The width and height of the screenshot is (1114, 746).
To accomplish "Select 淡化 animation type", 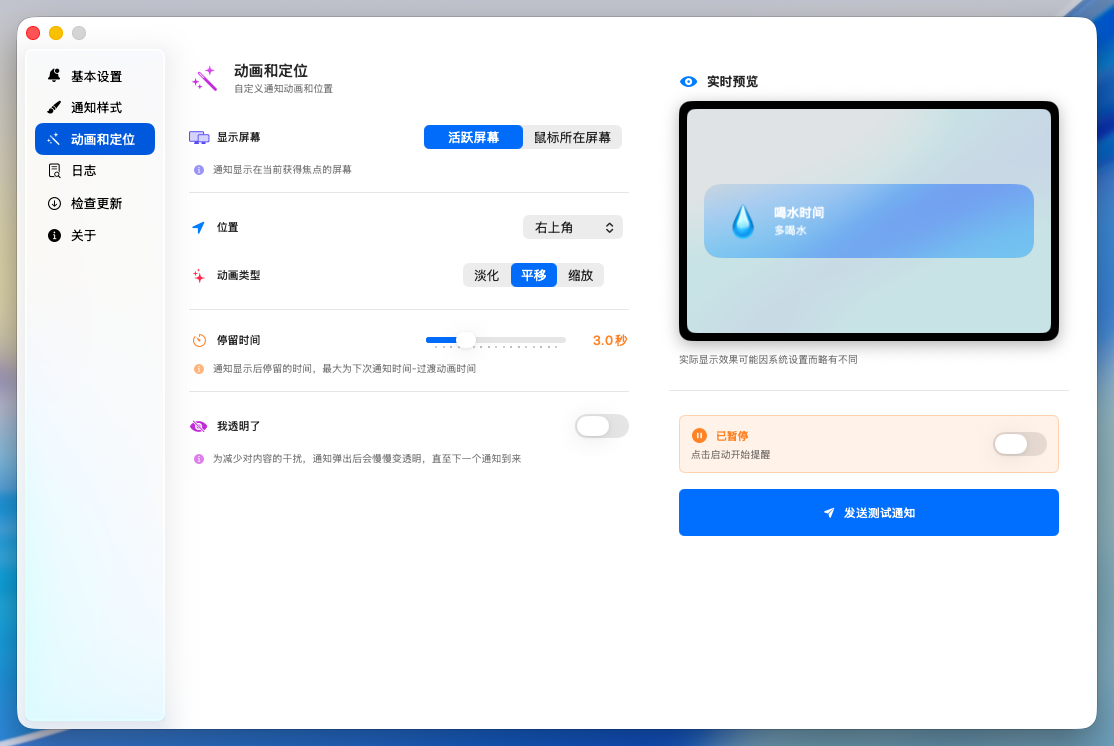I will click(486, 275).
